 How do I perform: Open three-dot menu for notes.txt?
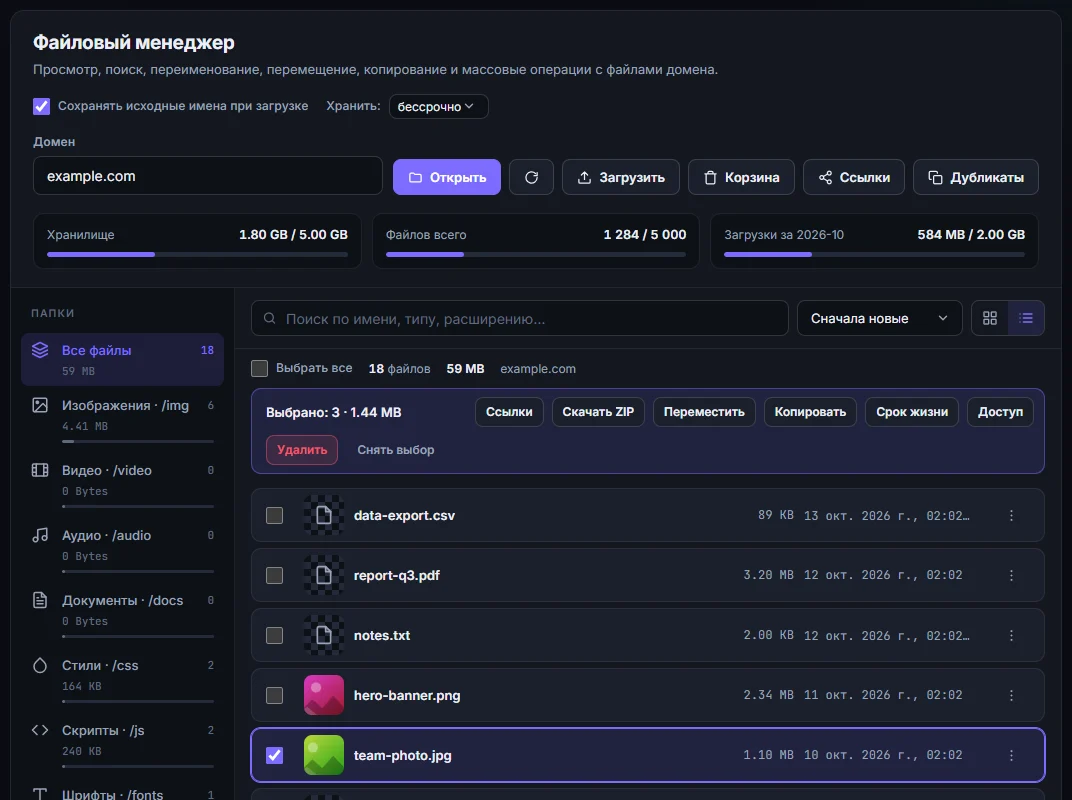click(1011, 635)
